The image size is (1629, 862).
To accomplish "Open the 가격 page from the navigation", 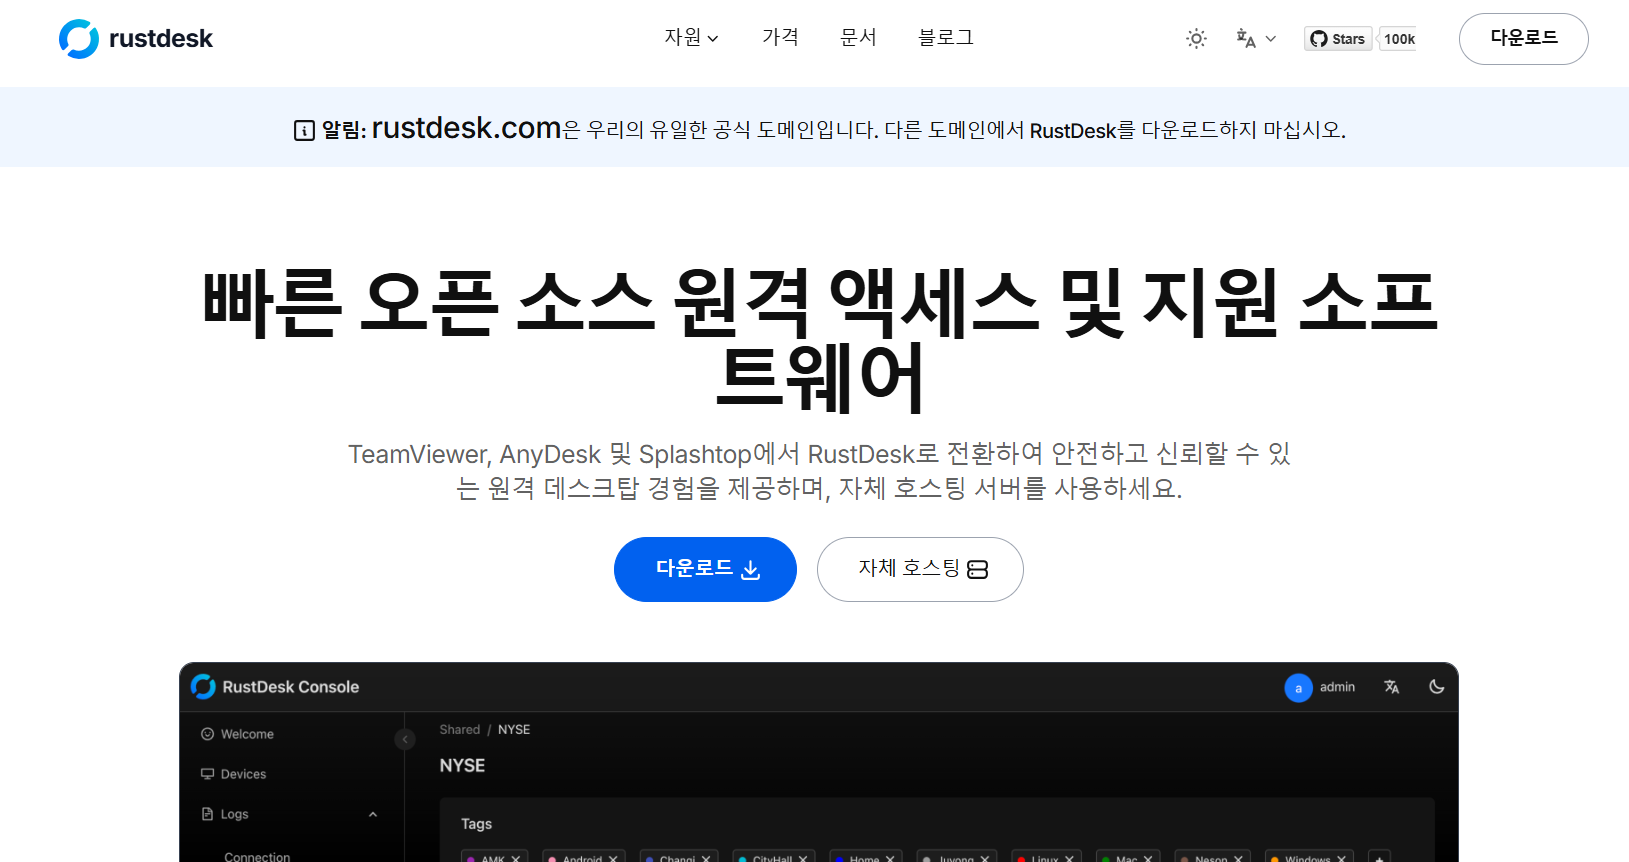I will coord(780,38).
